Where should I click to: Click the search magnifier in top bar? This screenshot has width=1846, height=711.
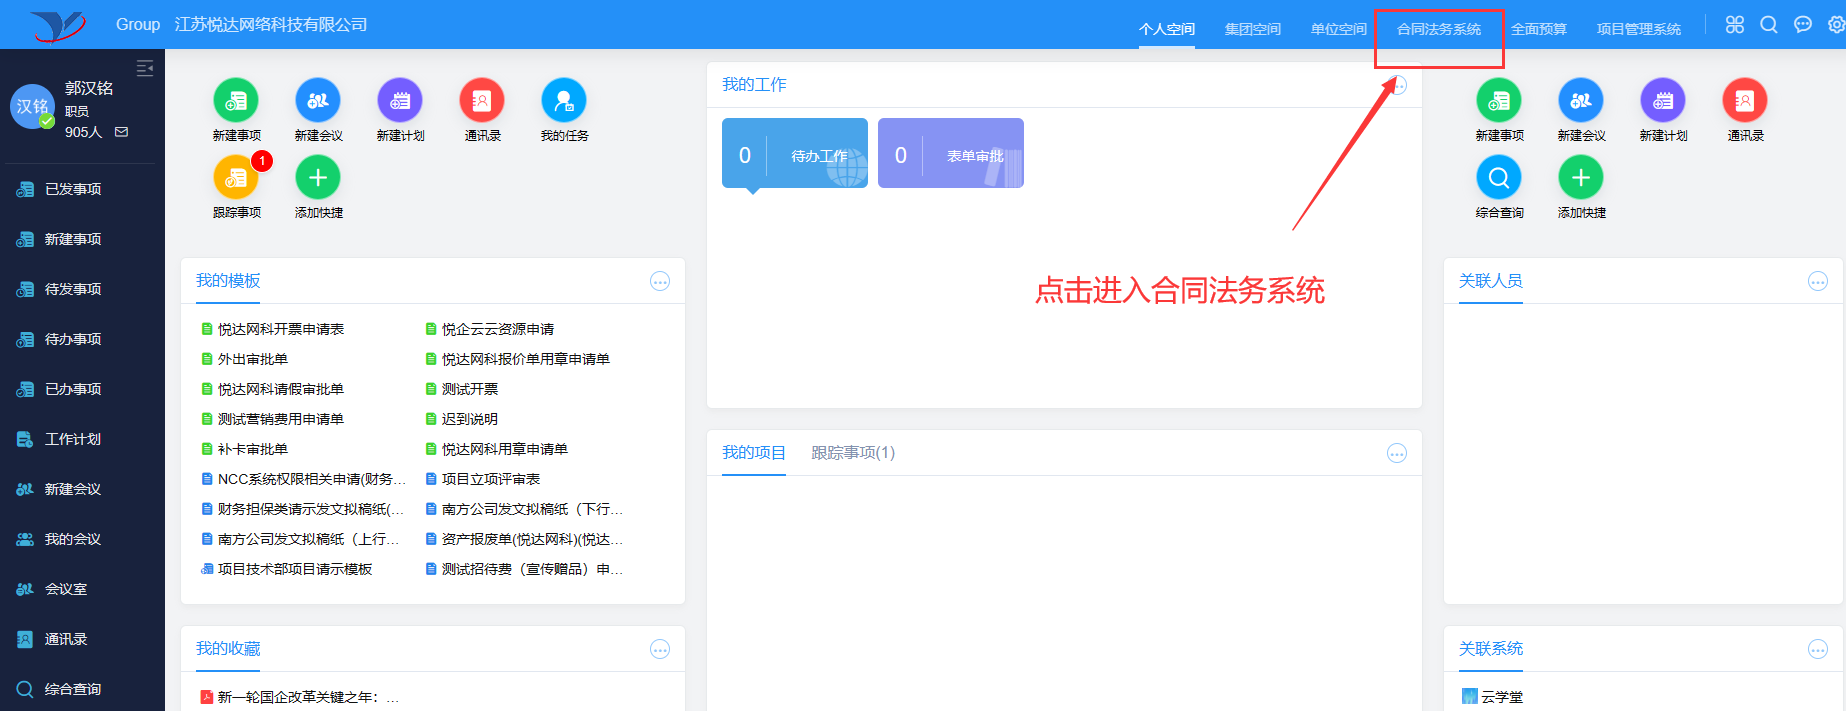coord(1769,25)
